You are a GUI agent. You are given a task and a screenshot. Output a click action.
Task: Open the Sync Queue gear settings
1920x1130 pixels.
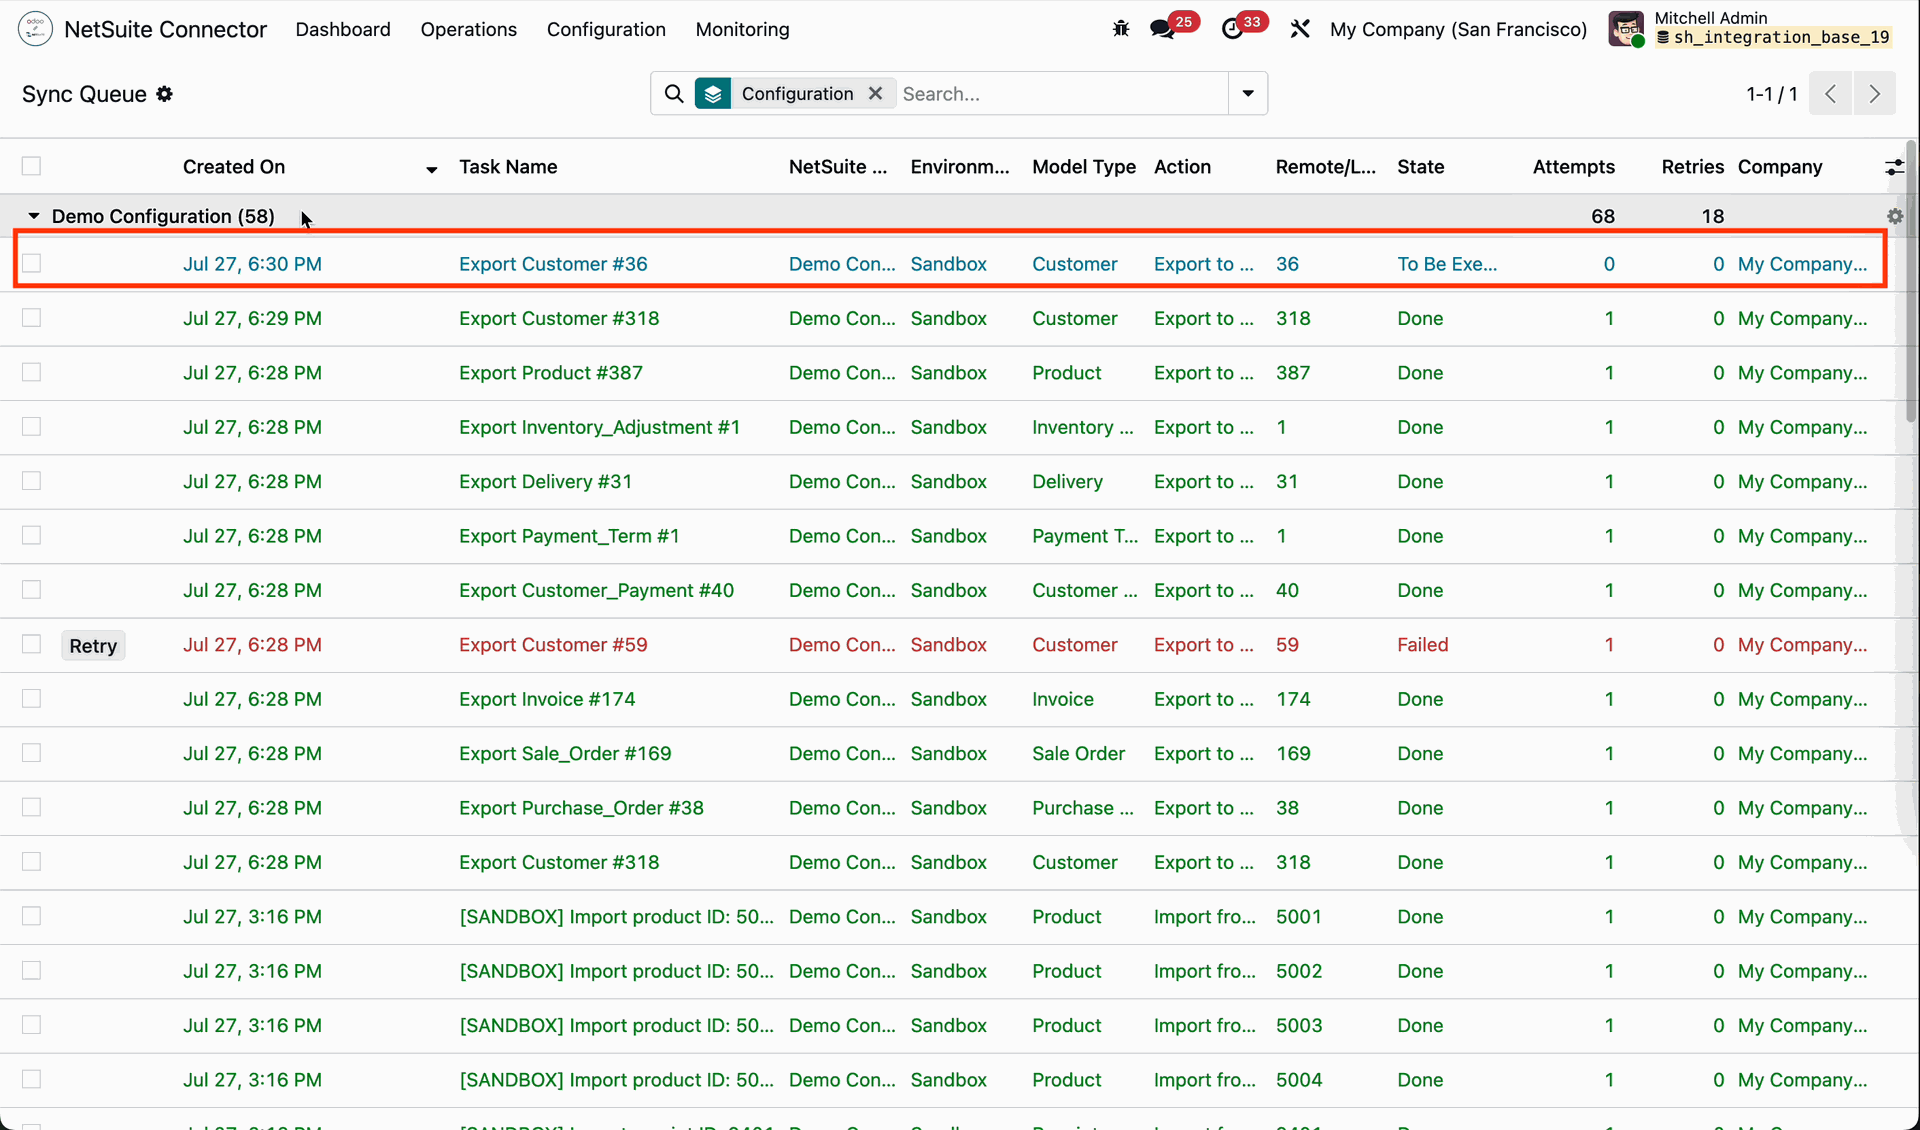pyautogui.click(x=165, y=94)
